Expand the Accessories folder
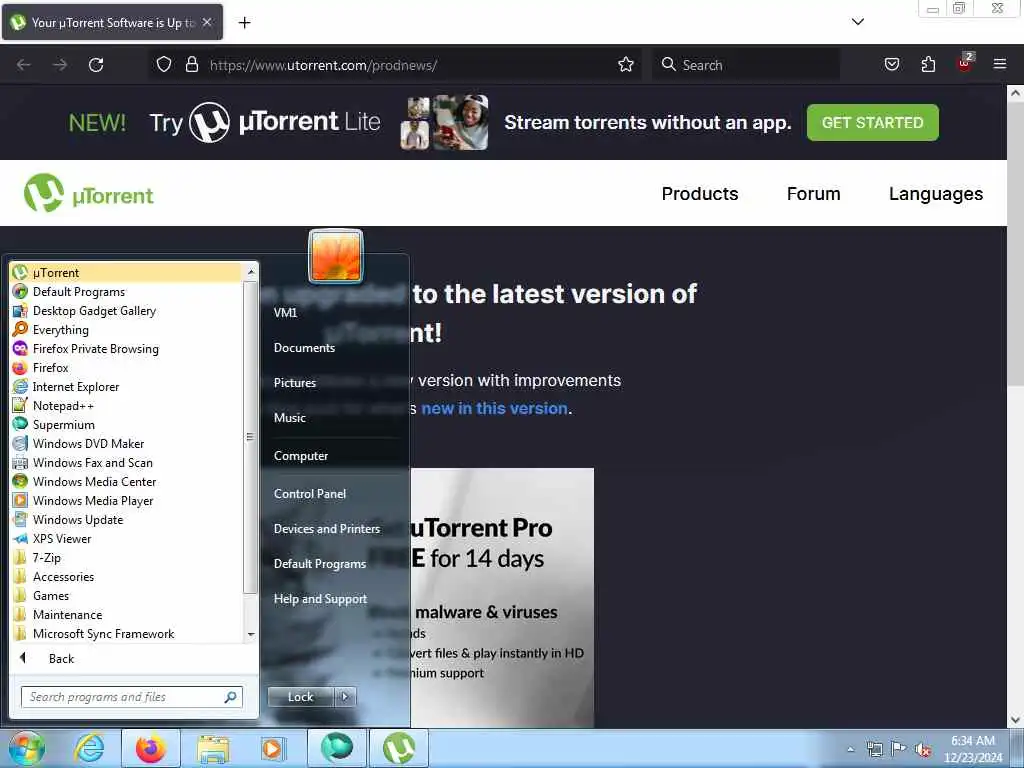Screen dimensions: 1024x768 coord(127,576)
